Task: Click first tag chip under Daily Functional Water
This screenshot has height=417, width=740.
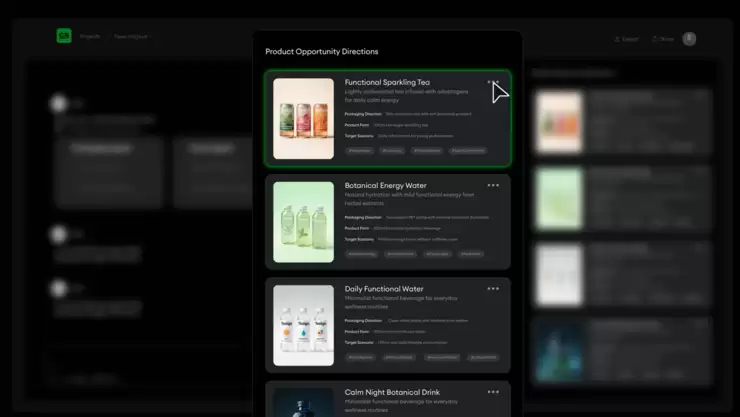Action: 360,357
